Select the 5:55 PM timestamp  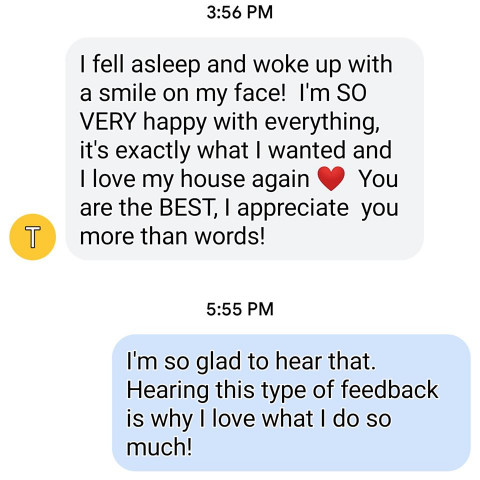240,309
